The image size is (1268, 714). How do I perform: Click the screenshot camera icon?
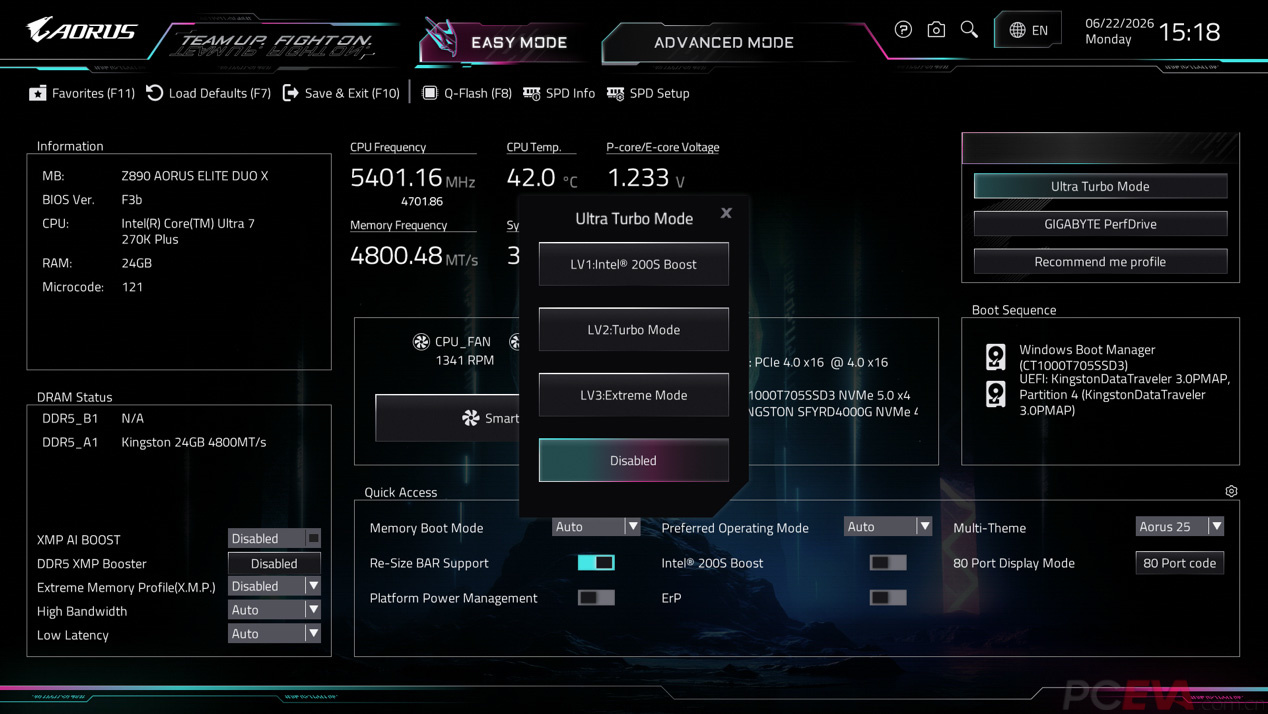pos(936,30)
